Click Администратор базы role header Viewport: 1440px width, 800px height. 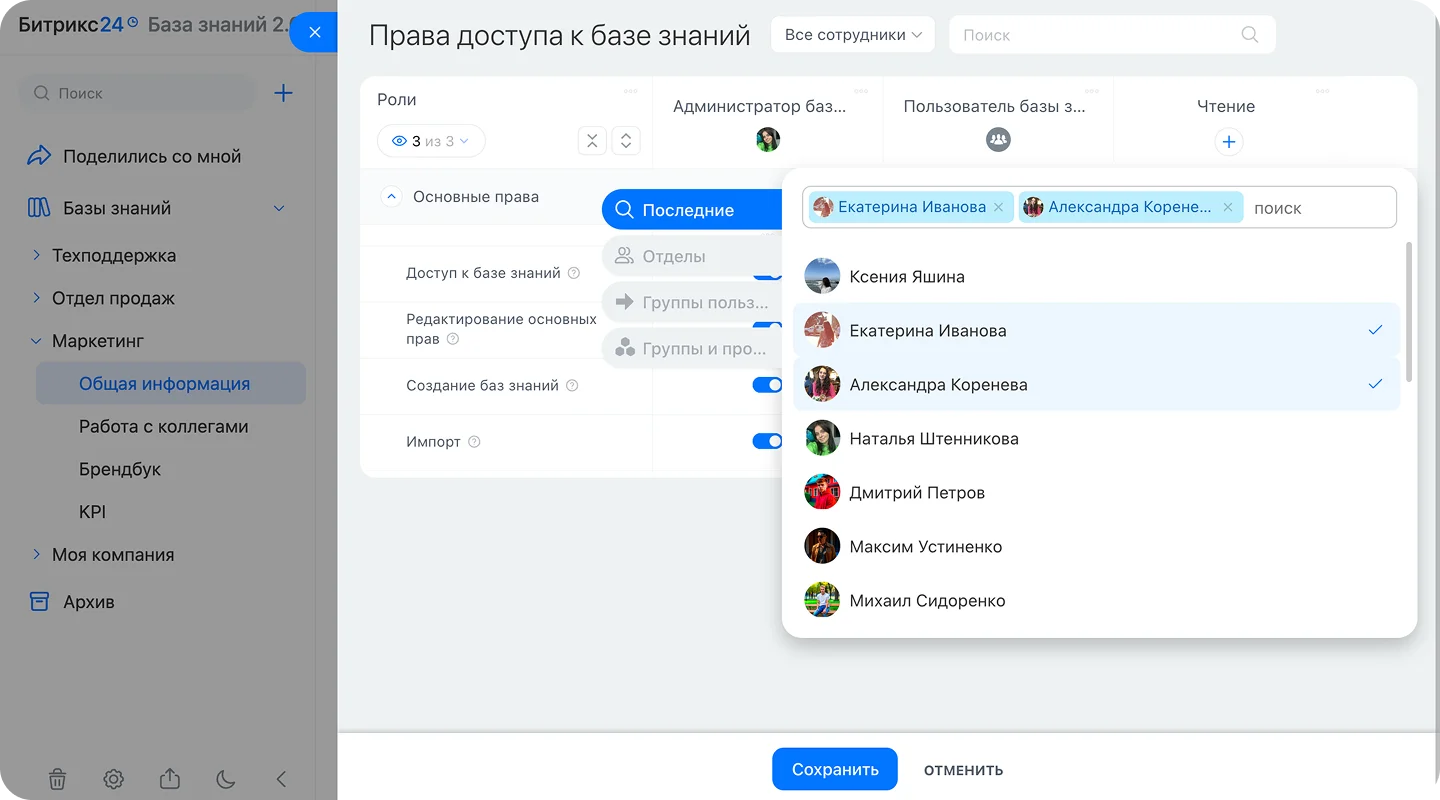760,106
